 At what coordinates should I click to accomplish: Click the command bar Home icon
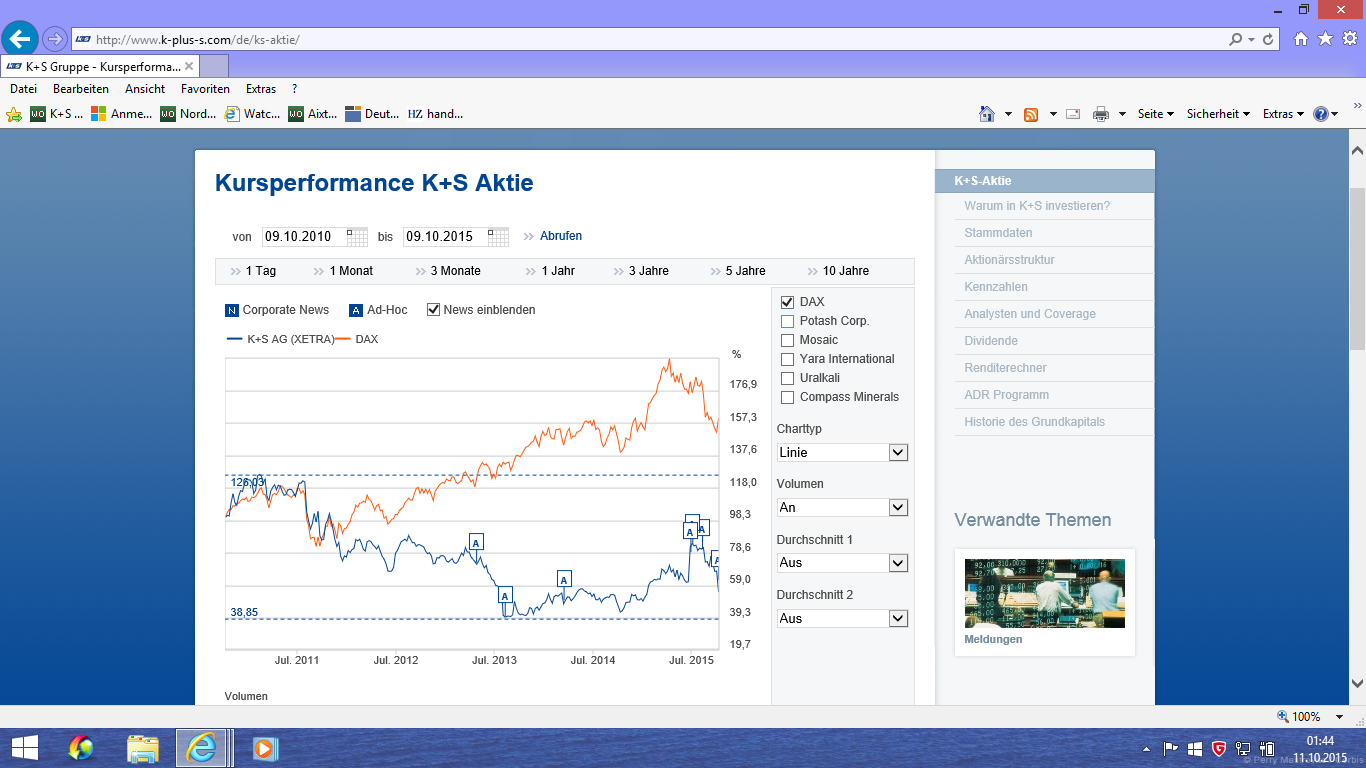987,114
